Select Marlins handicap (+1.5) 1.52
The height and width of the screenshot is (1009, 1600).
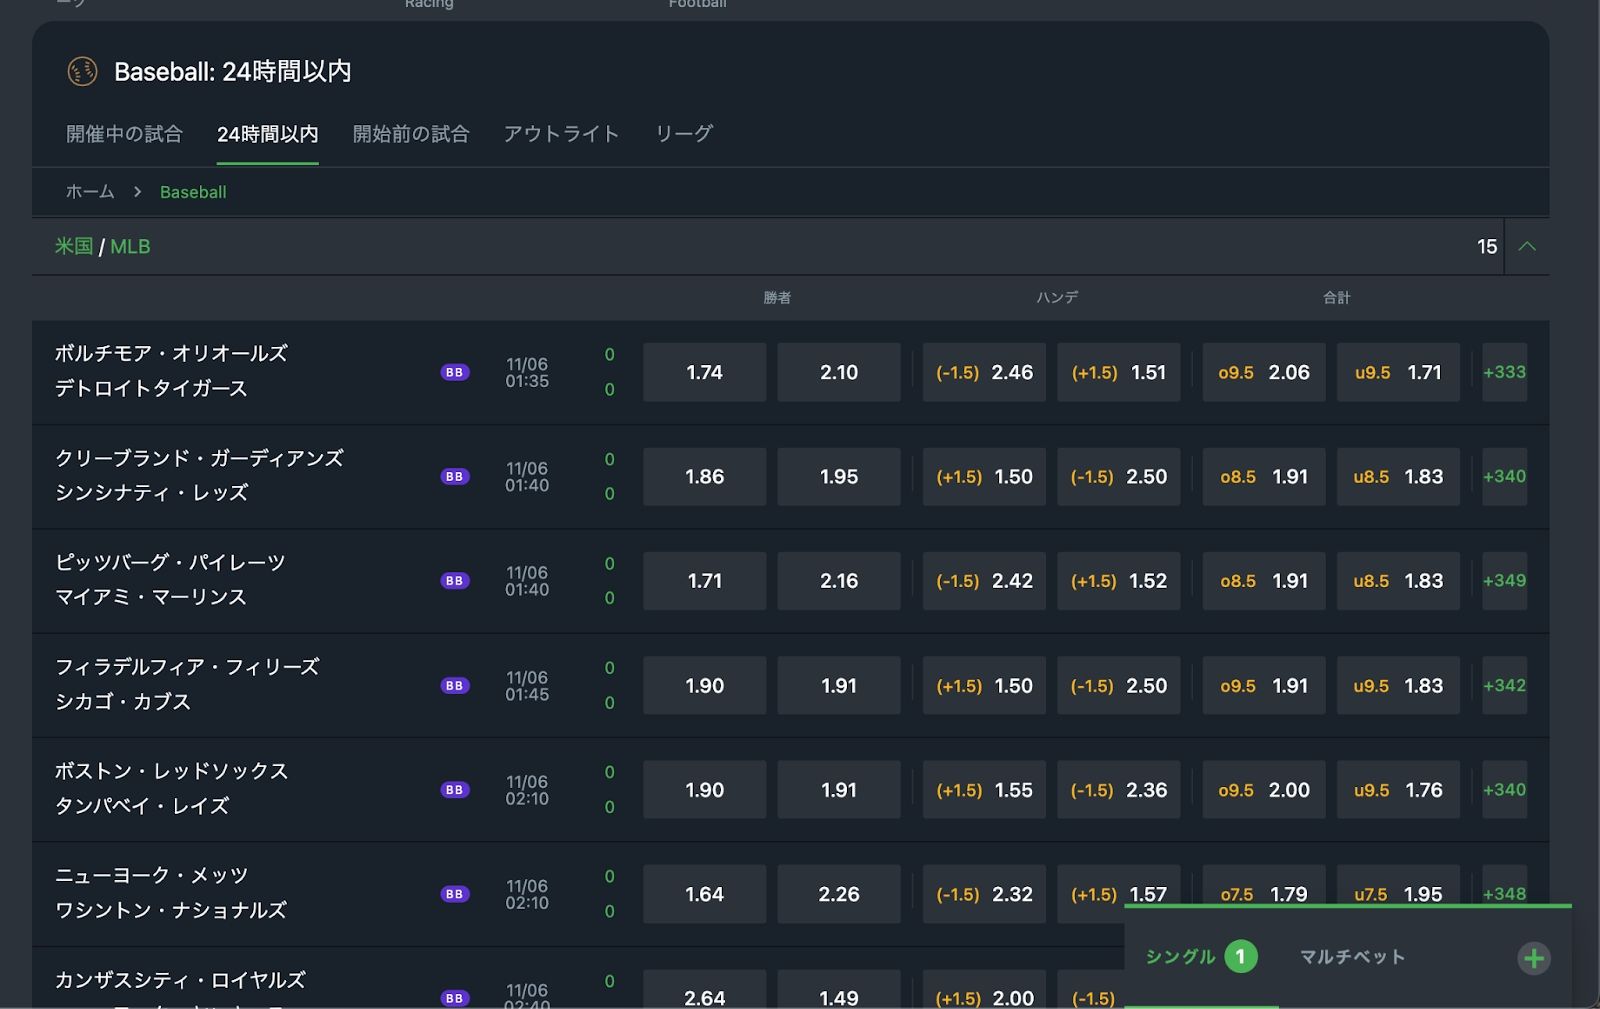(x=1118, y=581)
